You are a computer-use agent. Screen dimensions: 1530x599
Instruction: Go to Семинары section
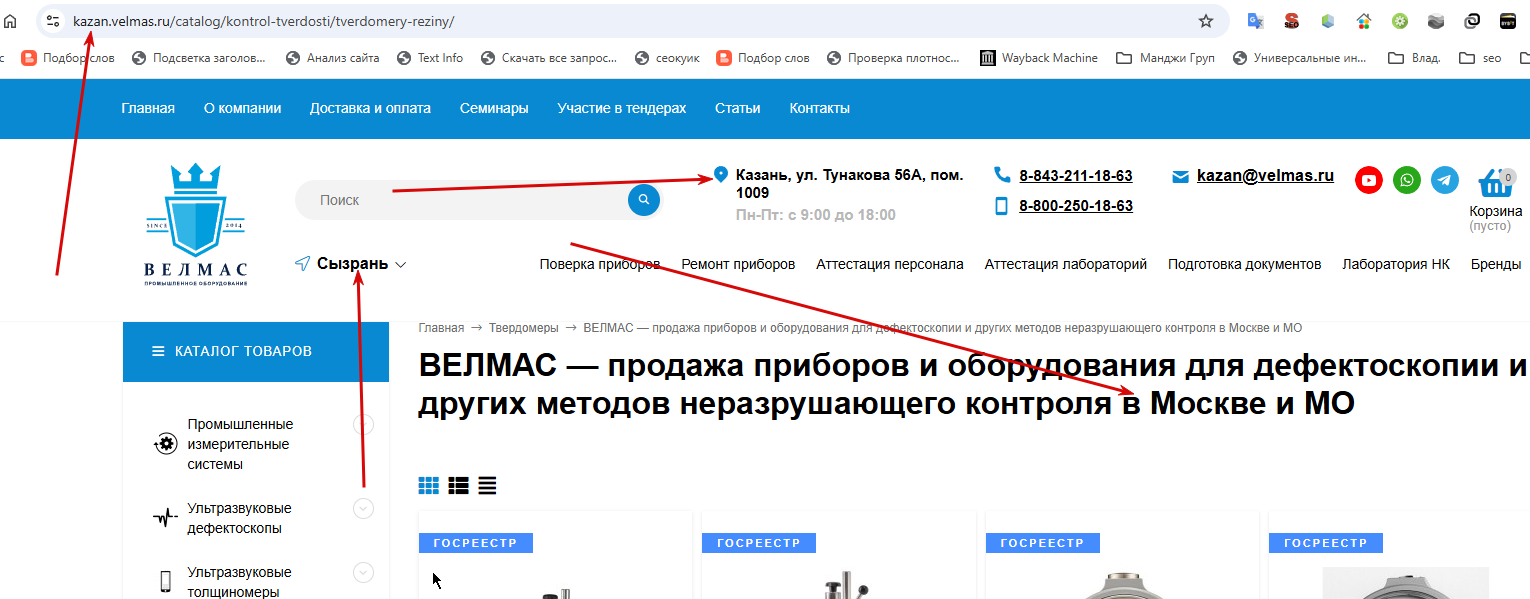click(x=494, y=108)
